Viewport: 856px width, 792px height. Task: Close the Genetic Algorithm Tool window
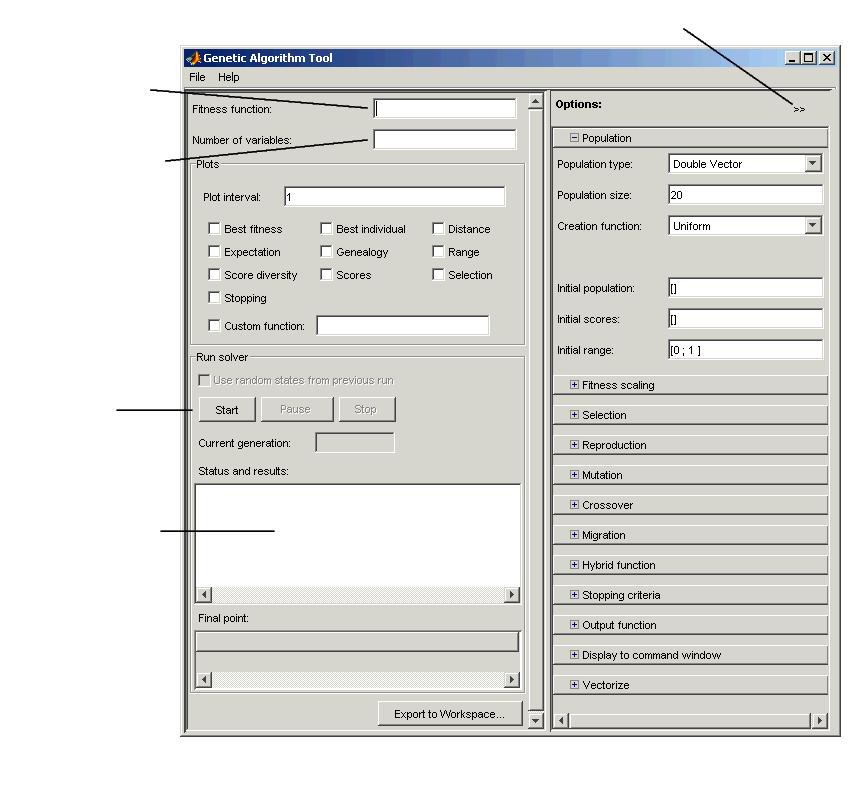827,58
